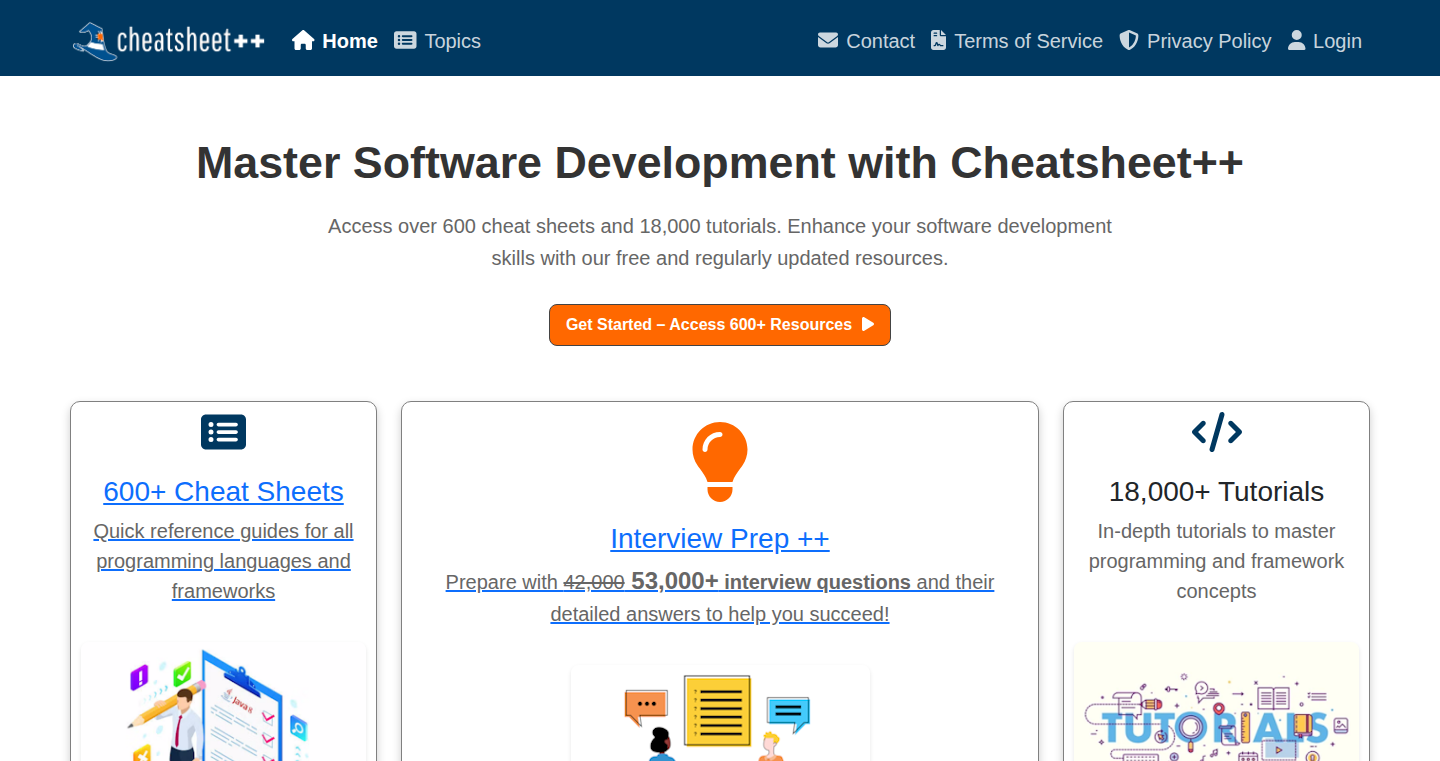This screenshot has width=1440, height=761.
Task: Open the Login page
Action: (1325, 41)
